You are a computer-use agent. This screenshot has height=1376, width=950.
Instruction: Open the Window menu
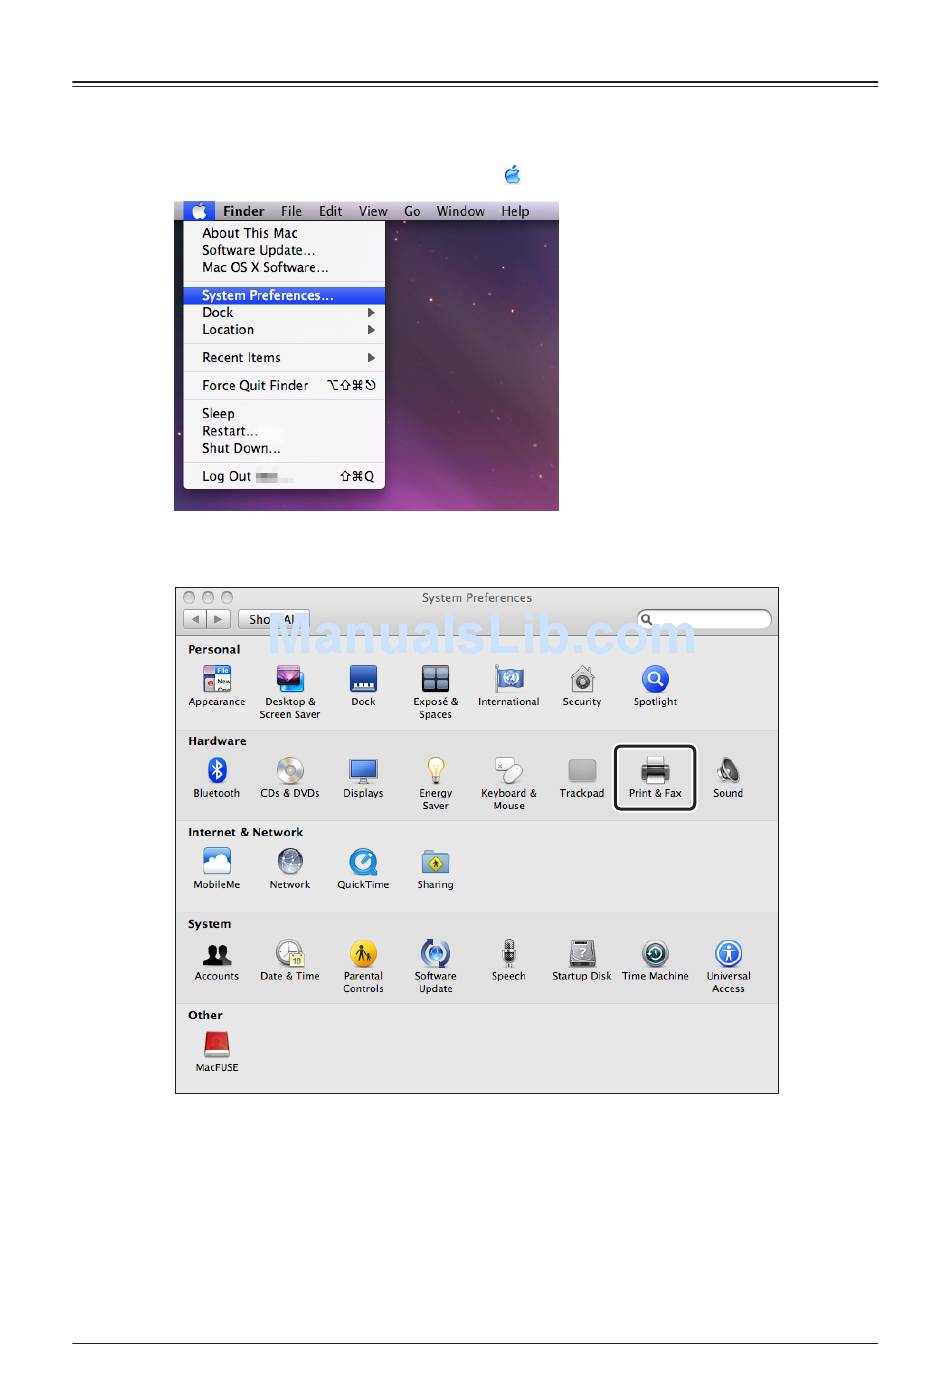460,211
